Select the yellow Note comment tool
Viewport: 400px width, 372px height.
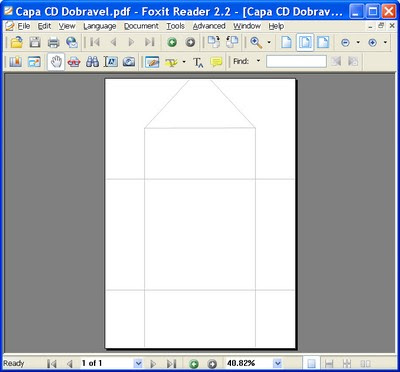(216, 62)
